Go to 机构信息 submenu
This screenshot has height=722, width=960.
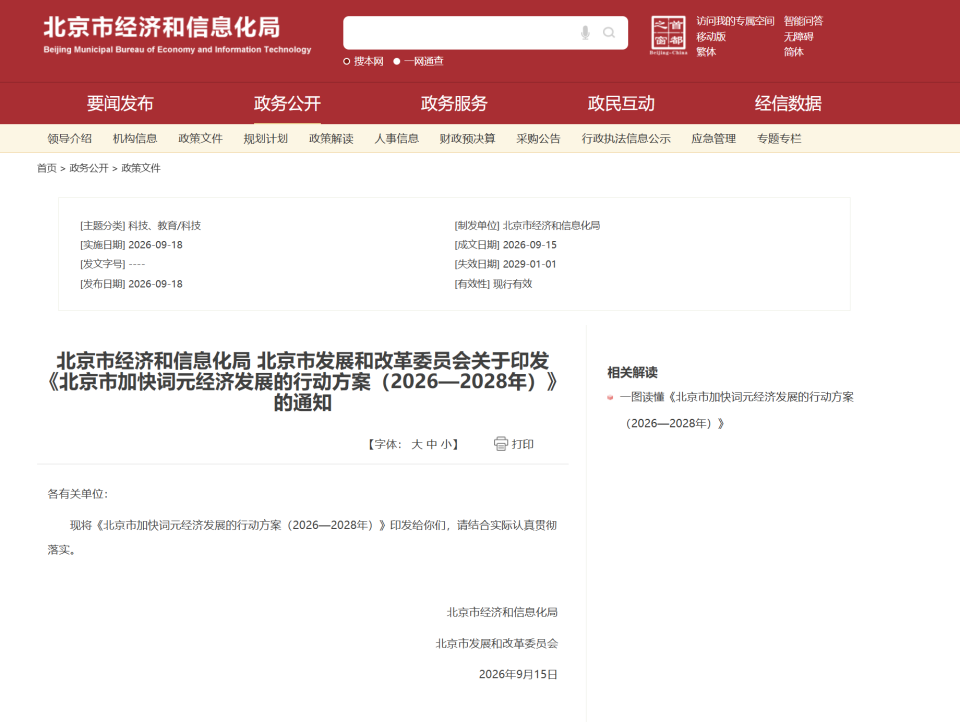pos(135,138)
